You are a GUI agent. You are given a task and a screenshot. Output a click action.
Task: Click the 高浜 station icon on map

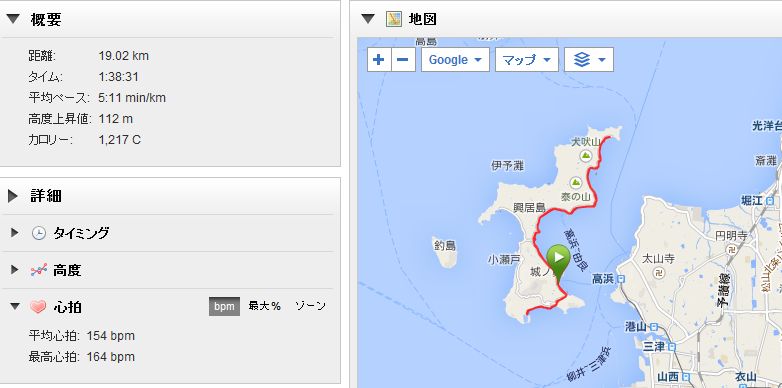621,279
